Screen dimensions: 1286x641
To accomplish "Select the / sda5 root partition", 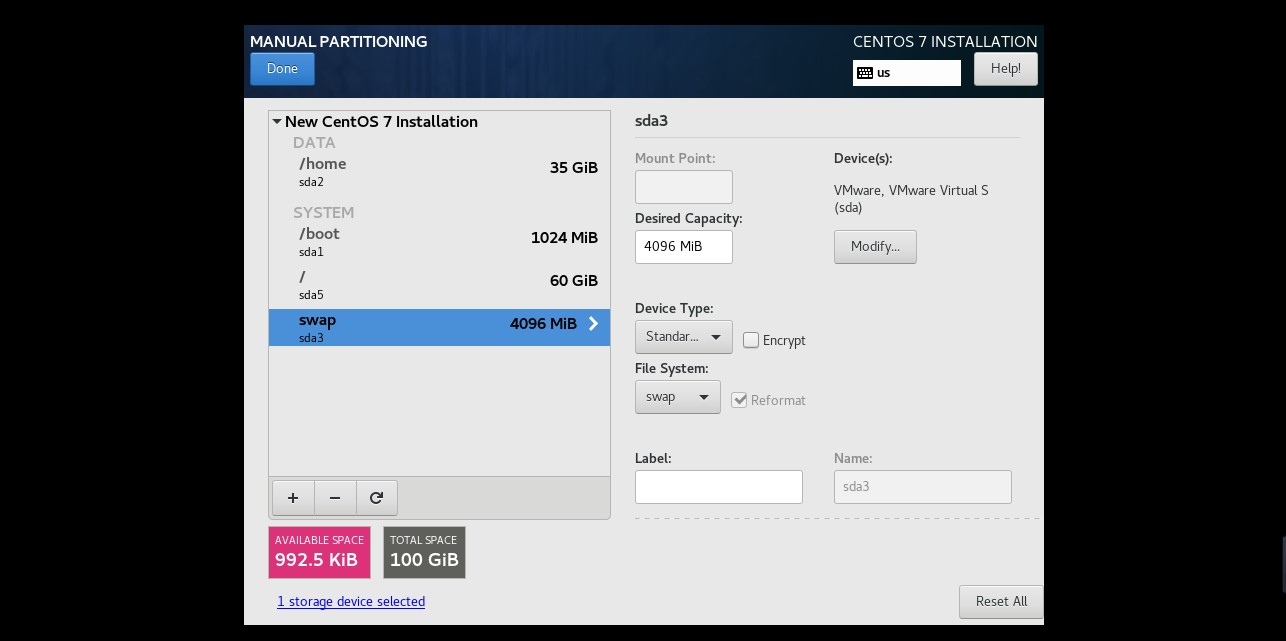I will coord(439,284).
